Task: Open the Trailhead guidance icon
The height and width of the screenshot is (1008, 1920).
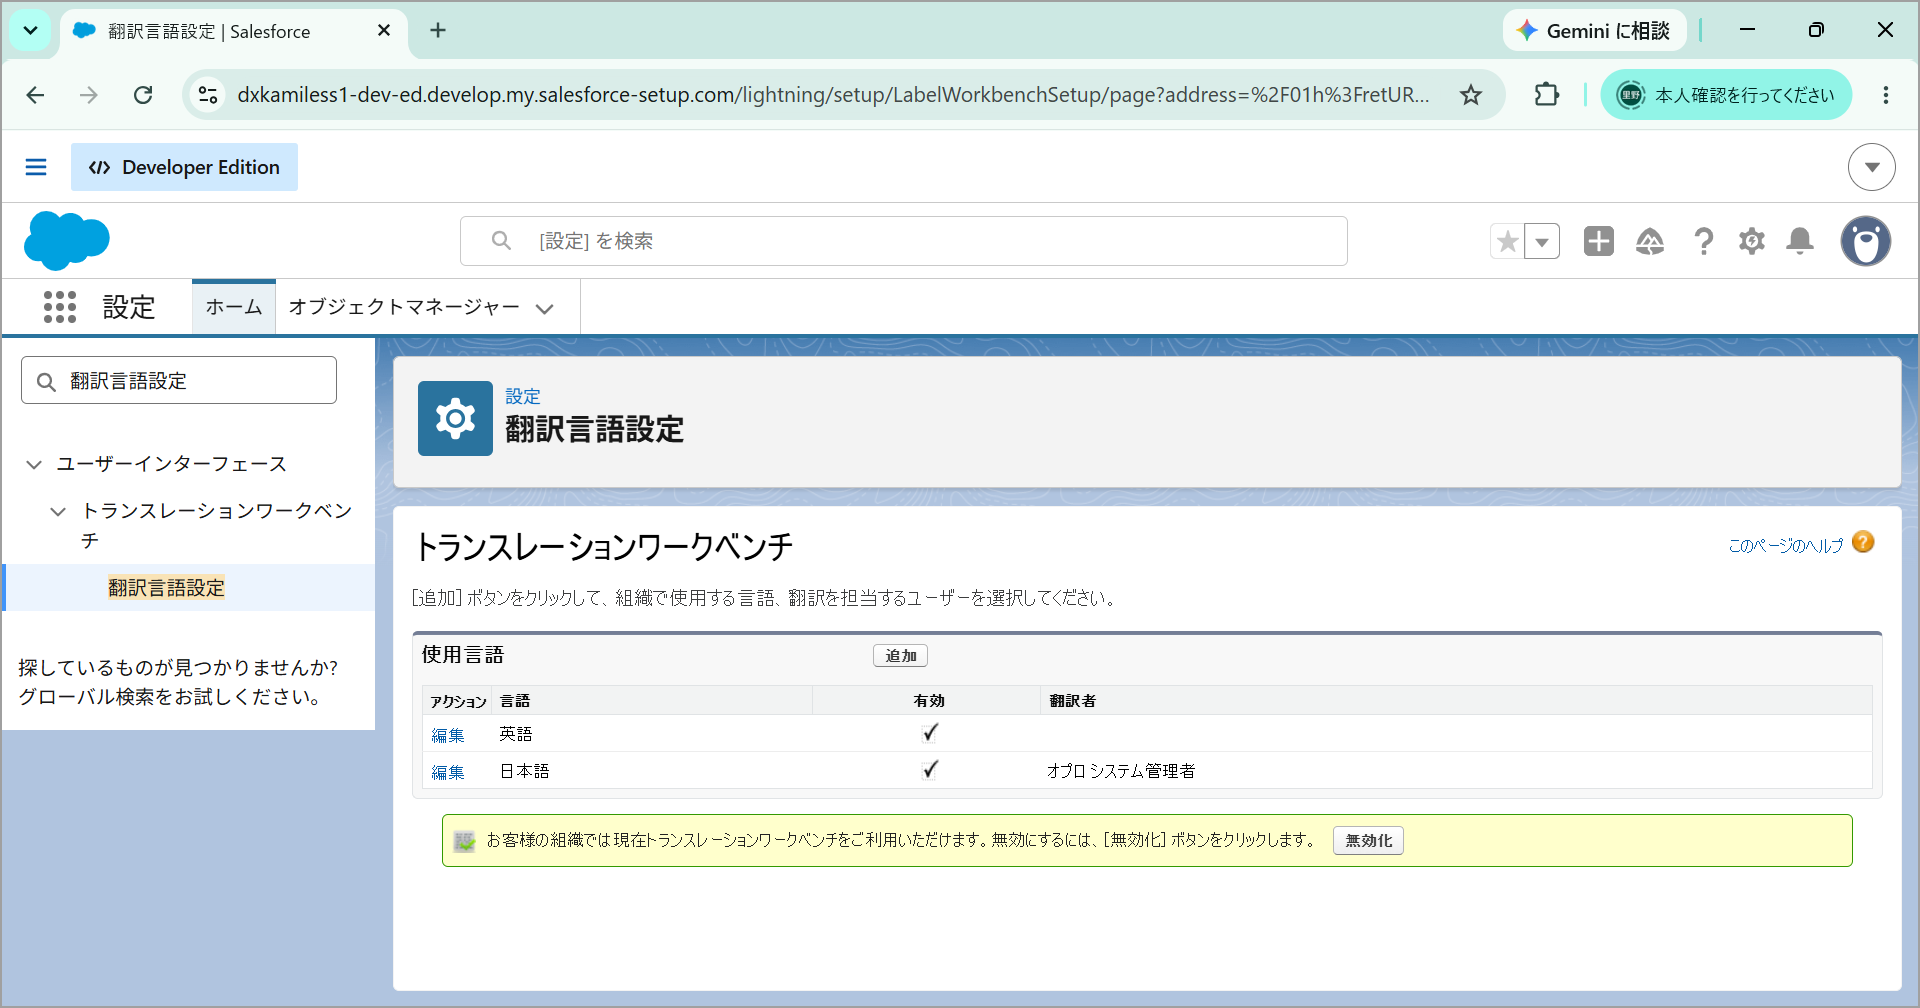Action: 1650,241
